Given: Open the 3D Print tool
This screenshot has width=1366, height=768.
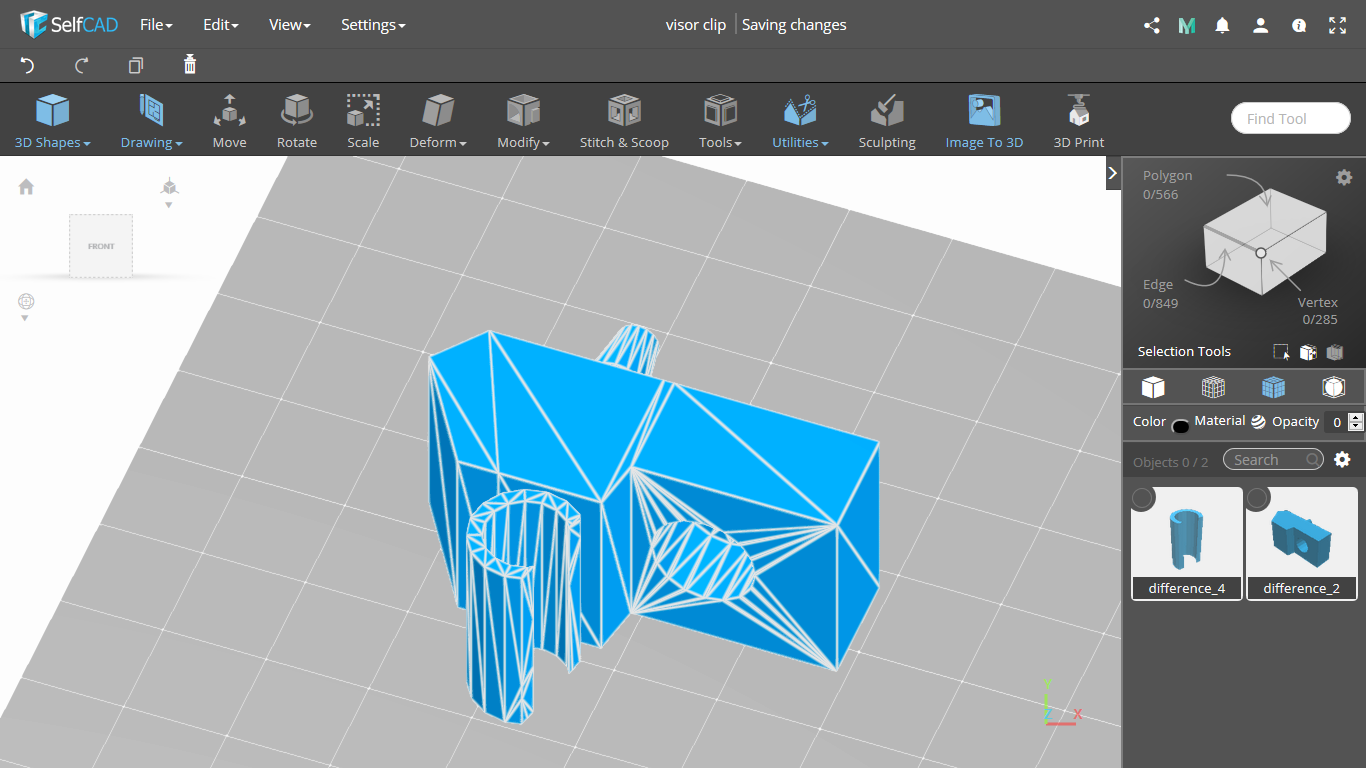Looking at the screenshot, I should tap(1079, 121).
